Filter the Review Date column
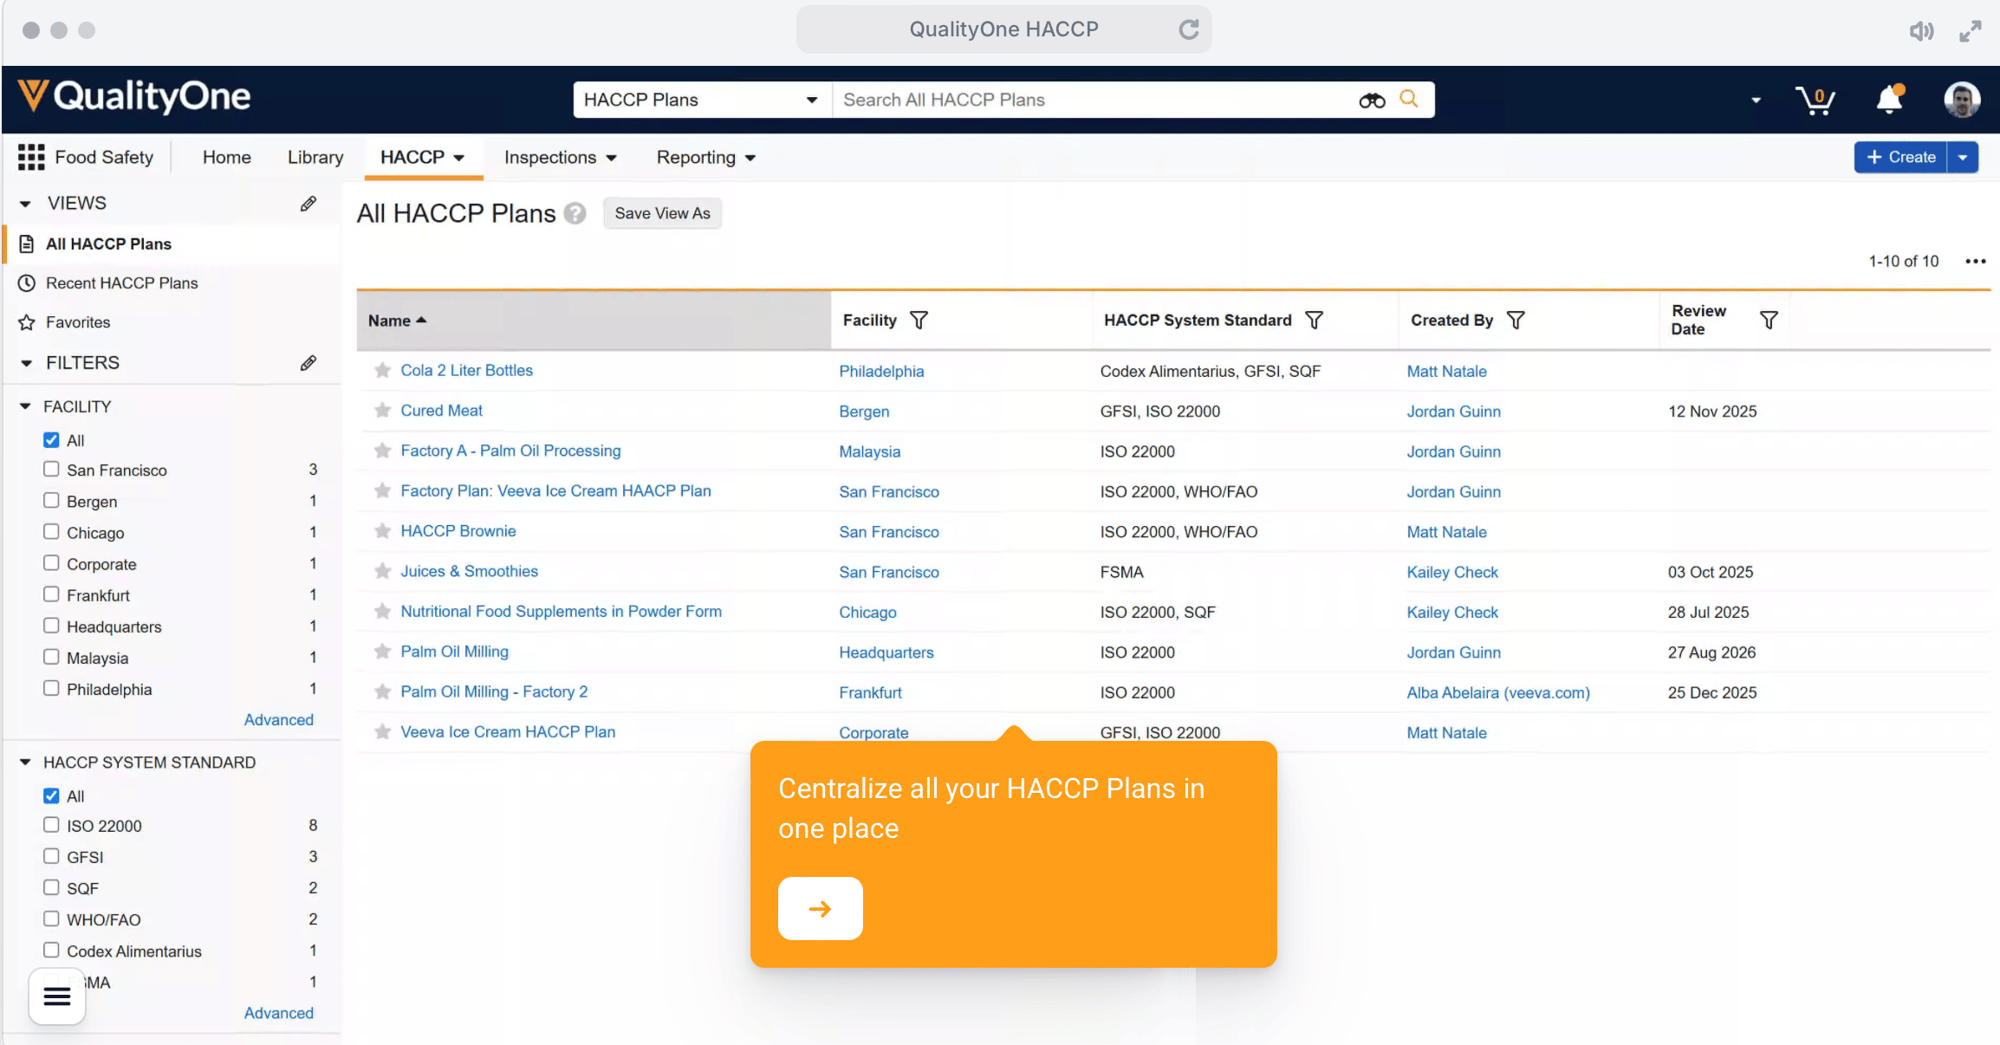 point(1769,320)
